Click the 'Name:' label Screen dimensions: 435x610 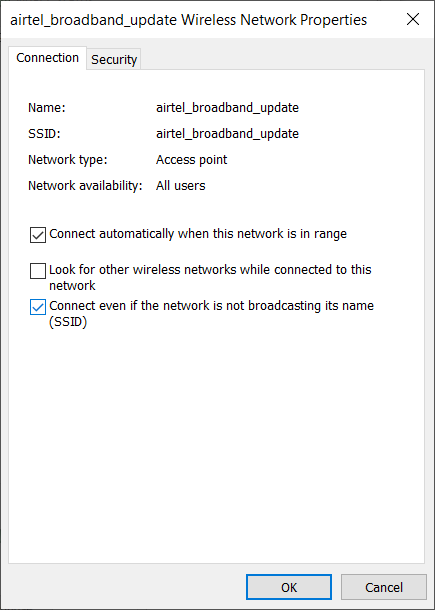47,108
